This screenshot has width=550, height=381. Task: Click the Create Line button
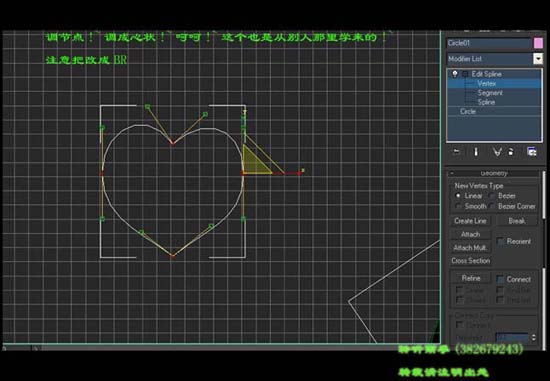click(x=470, y=221)
